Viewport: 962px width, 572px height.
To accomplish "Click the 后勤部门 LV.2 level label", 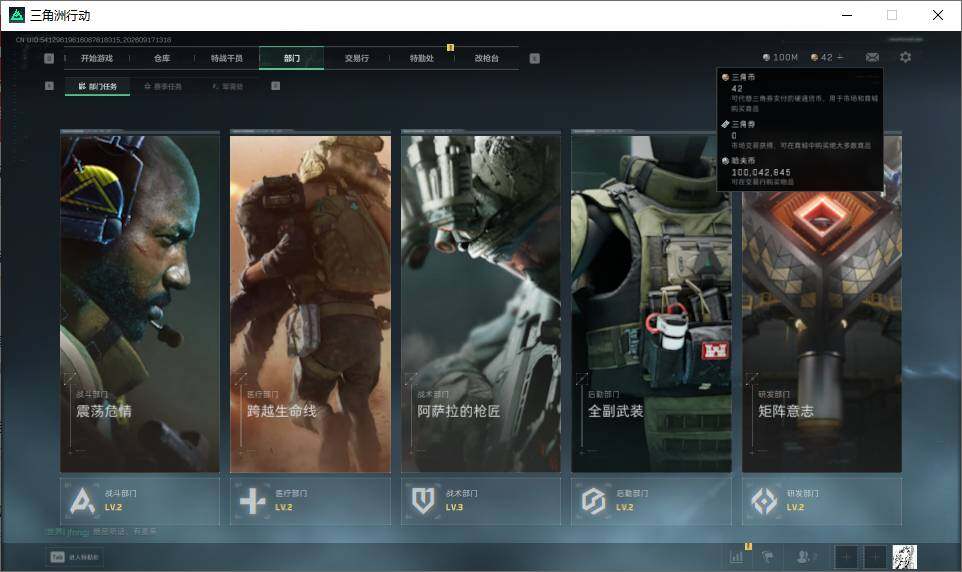I will point(625,508).
